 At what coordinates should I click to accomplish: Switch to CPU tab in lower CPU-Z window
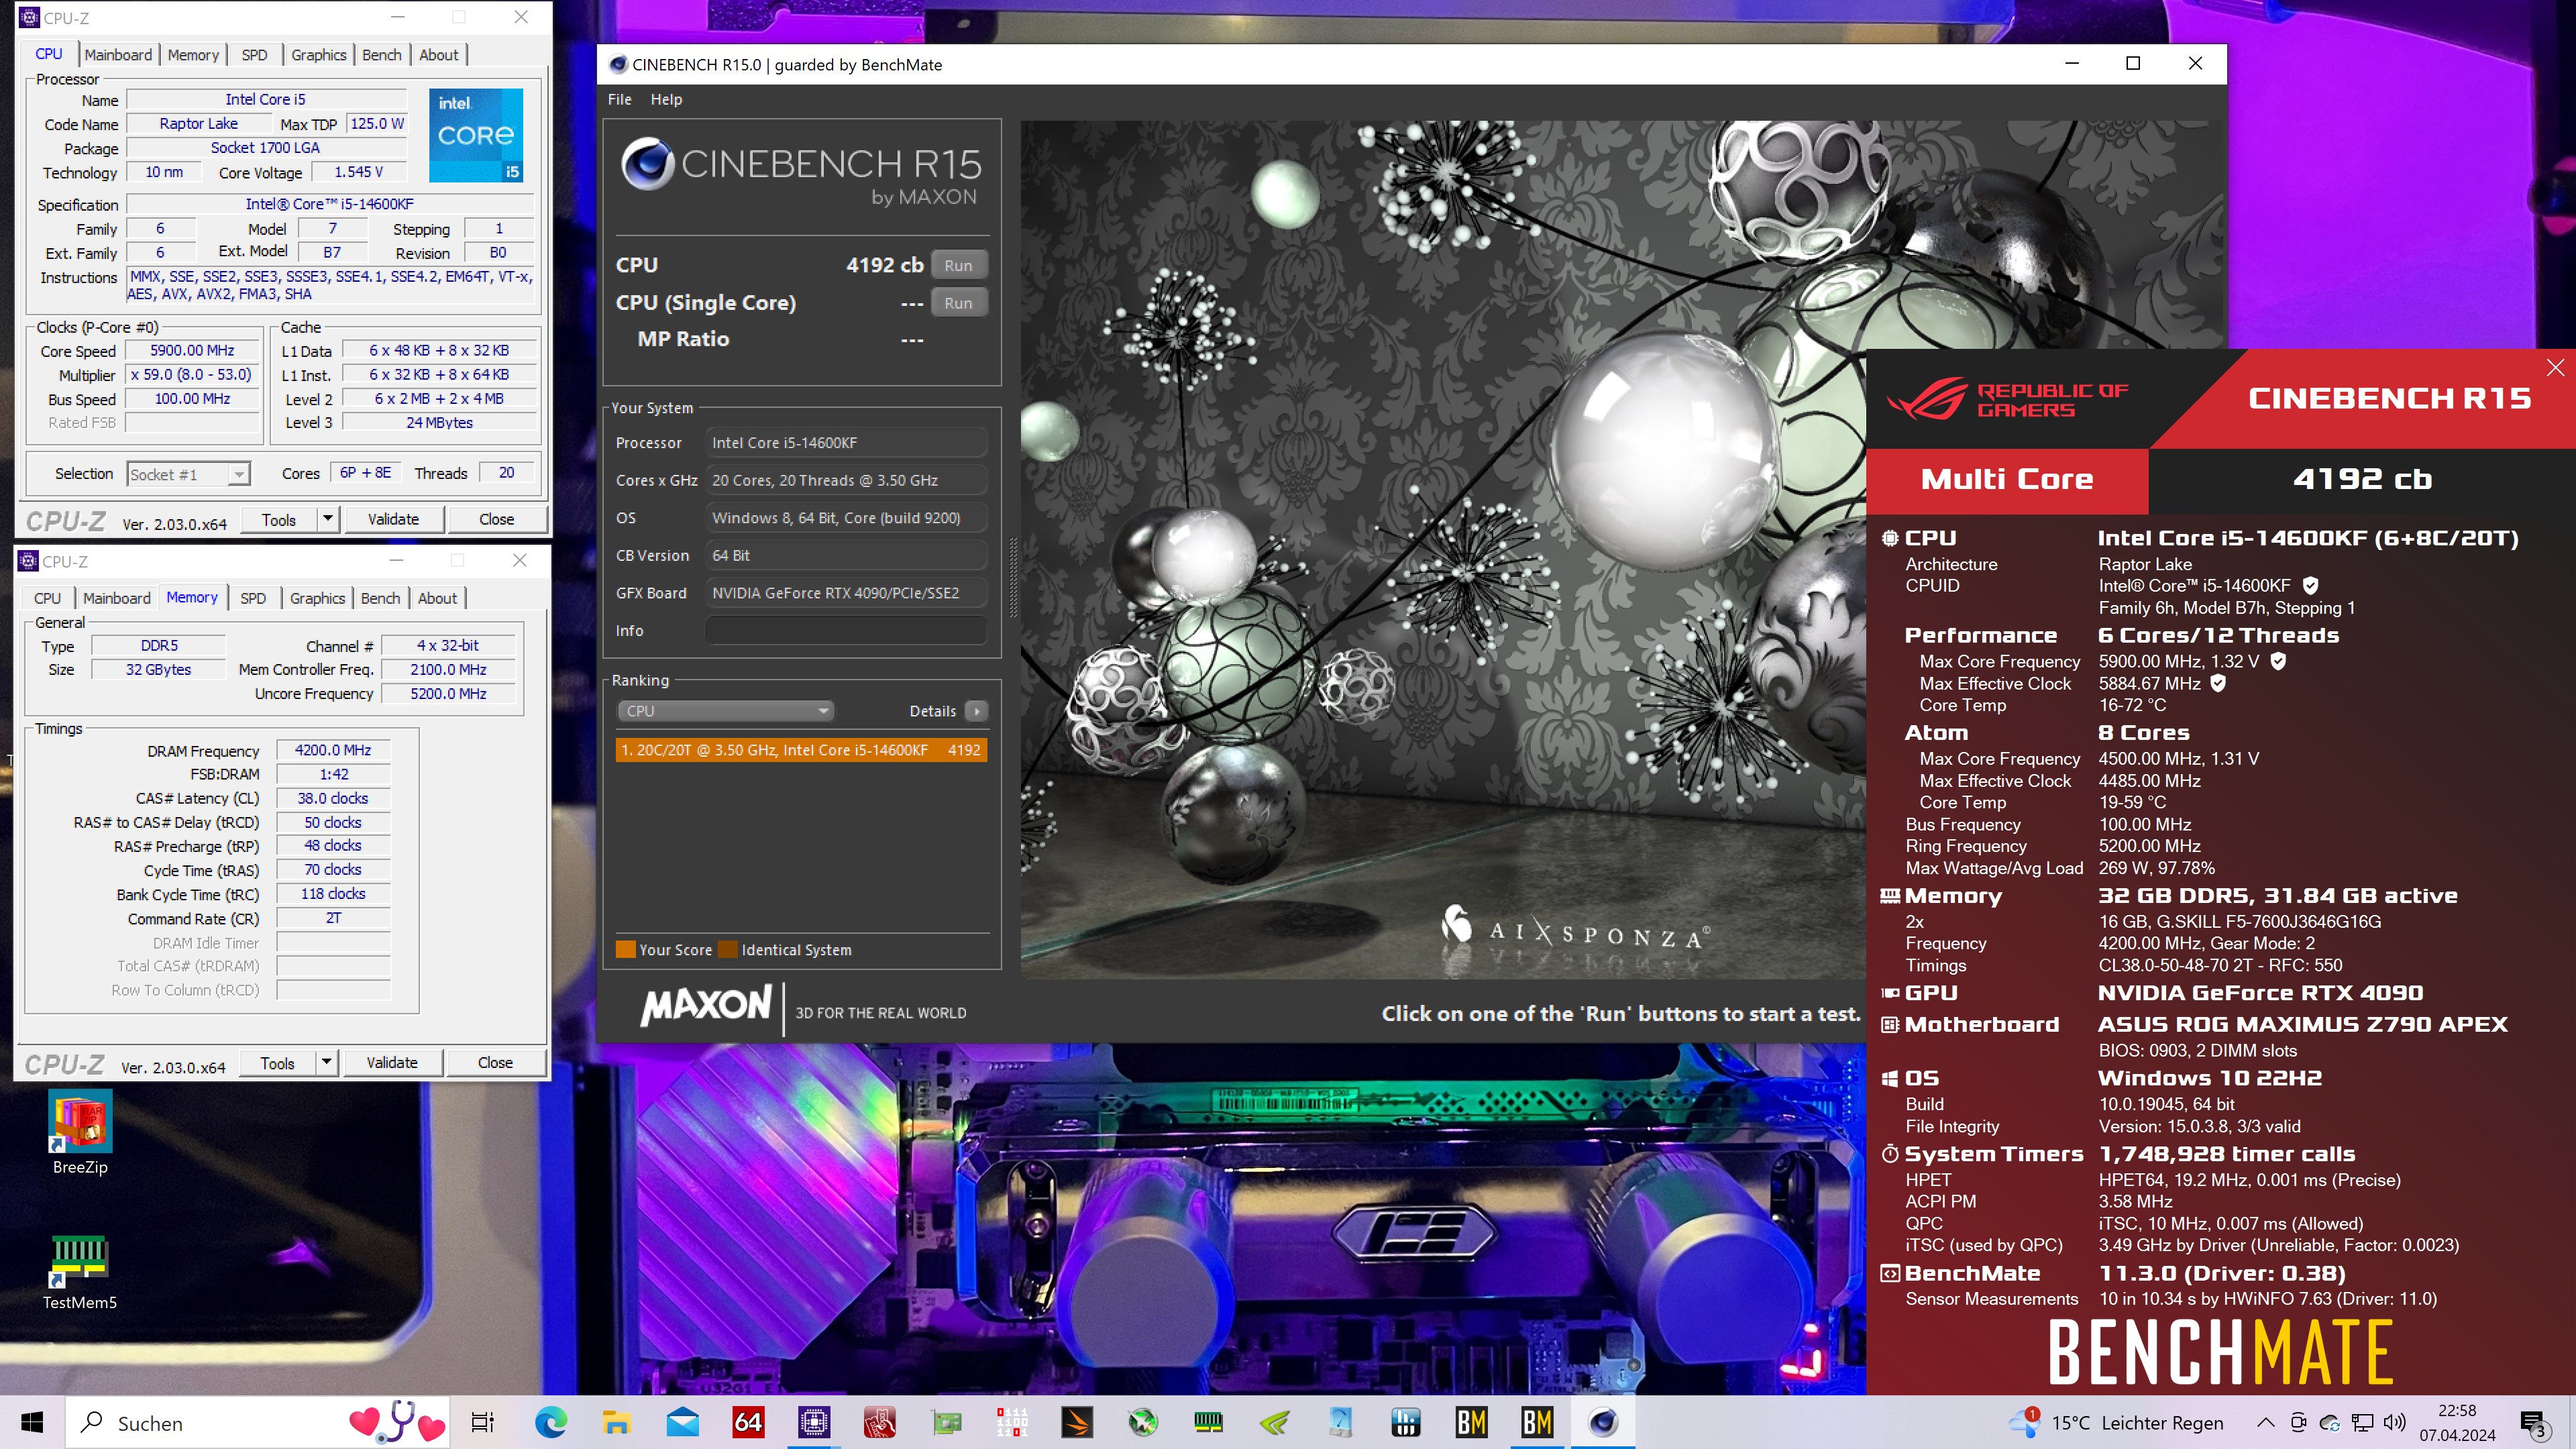tap(47, 598)
